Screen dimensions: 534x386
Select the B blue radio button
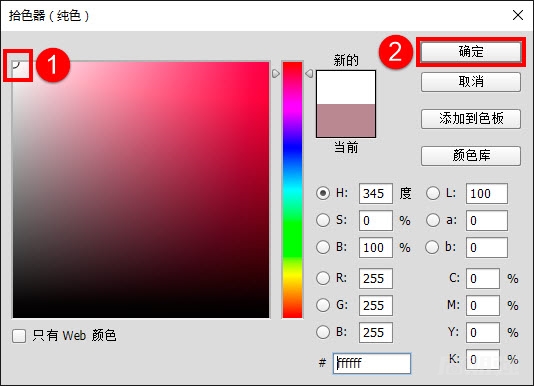pos(323,332)
